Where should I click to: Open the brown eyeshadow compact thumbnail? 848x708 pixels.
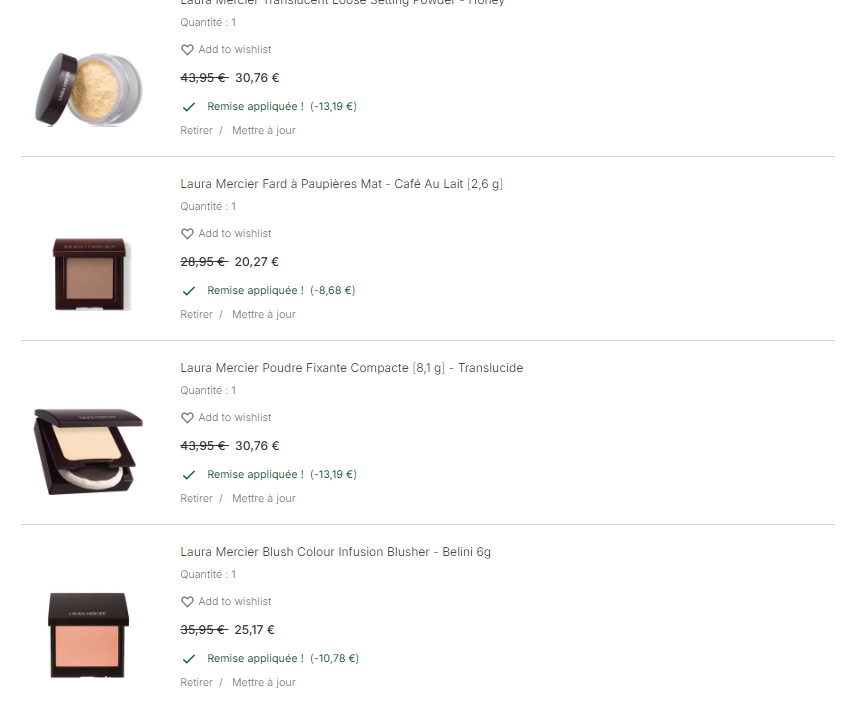90,274
